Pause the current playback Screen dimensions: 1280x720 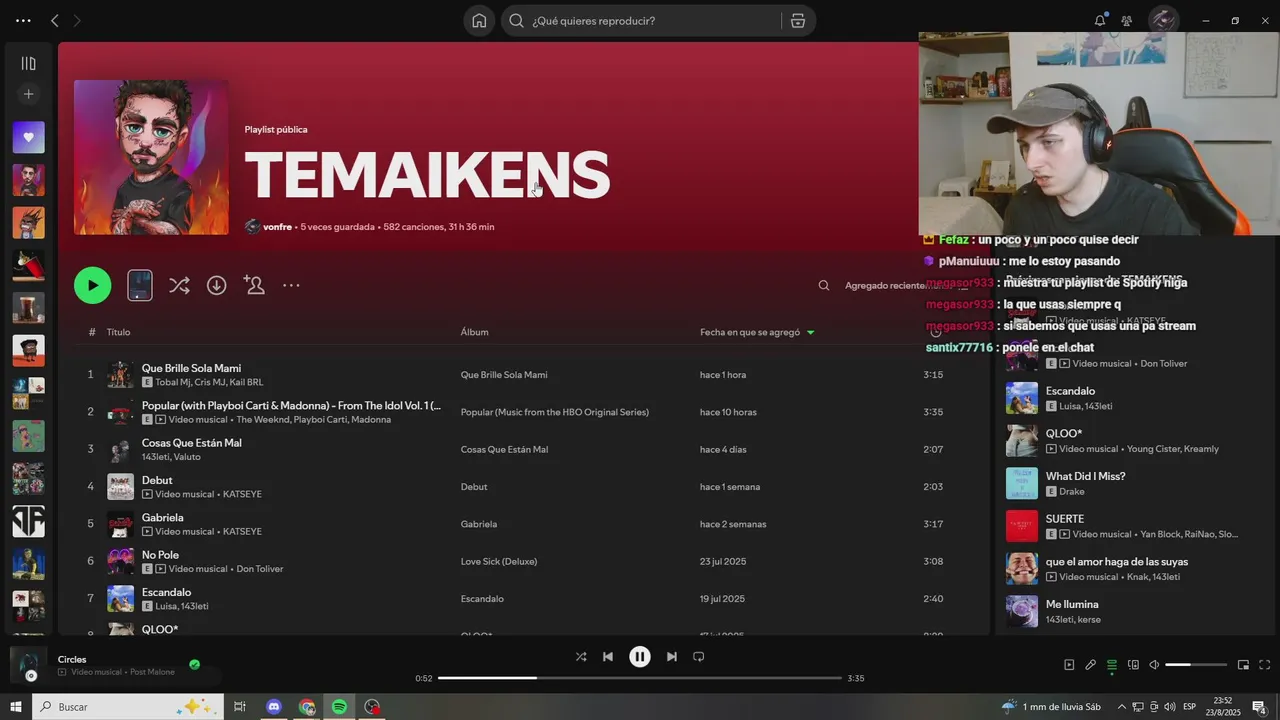coord(640,657)
